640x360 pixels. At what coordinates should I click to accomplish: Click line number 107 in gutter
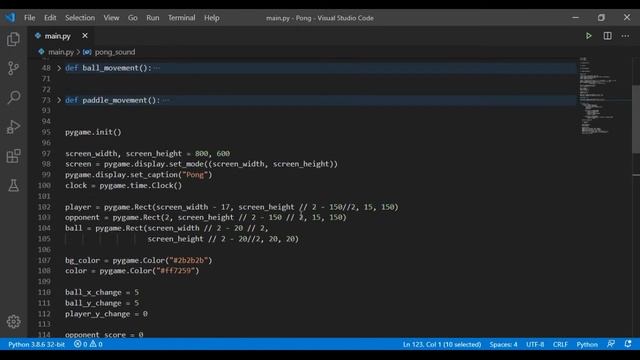(x=44, y=260)
